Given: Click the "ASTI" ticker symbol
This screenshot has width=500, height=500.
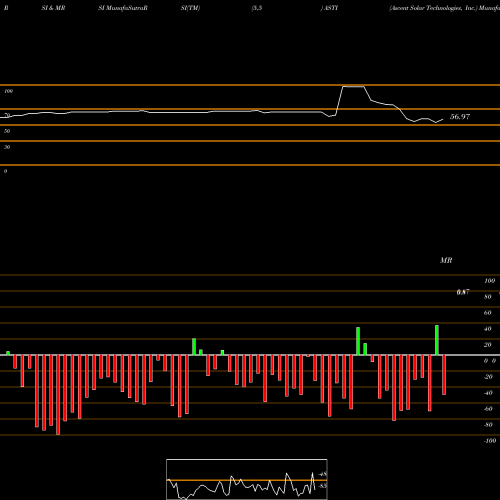Looking at the screenshot, I should pyautogui.click(x=331, y=8).
